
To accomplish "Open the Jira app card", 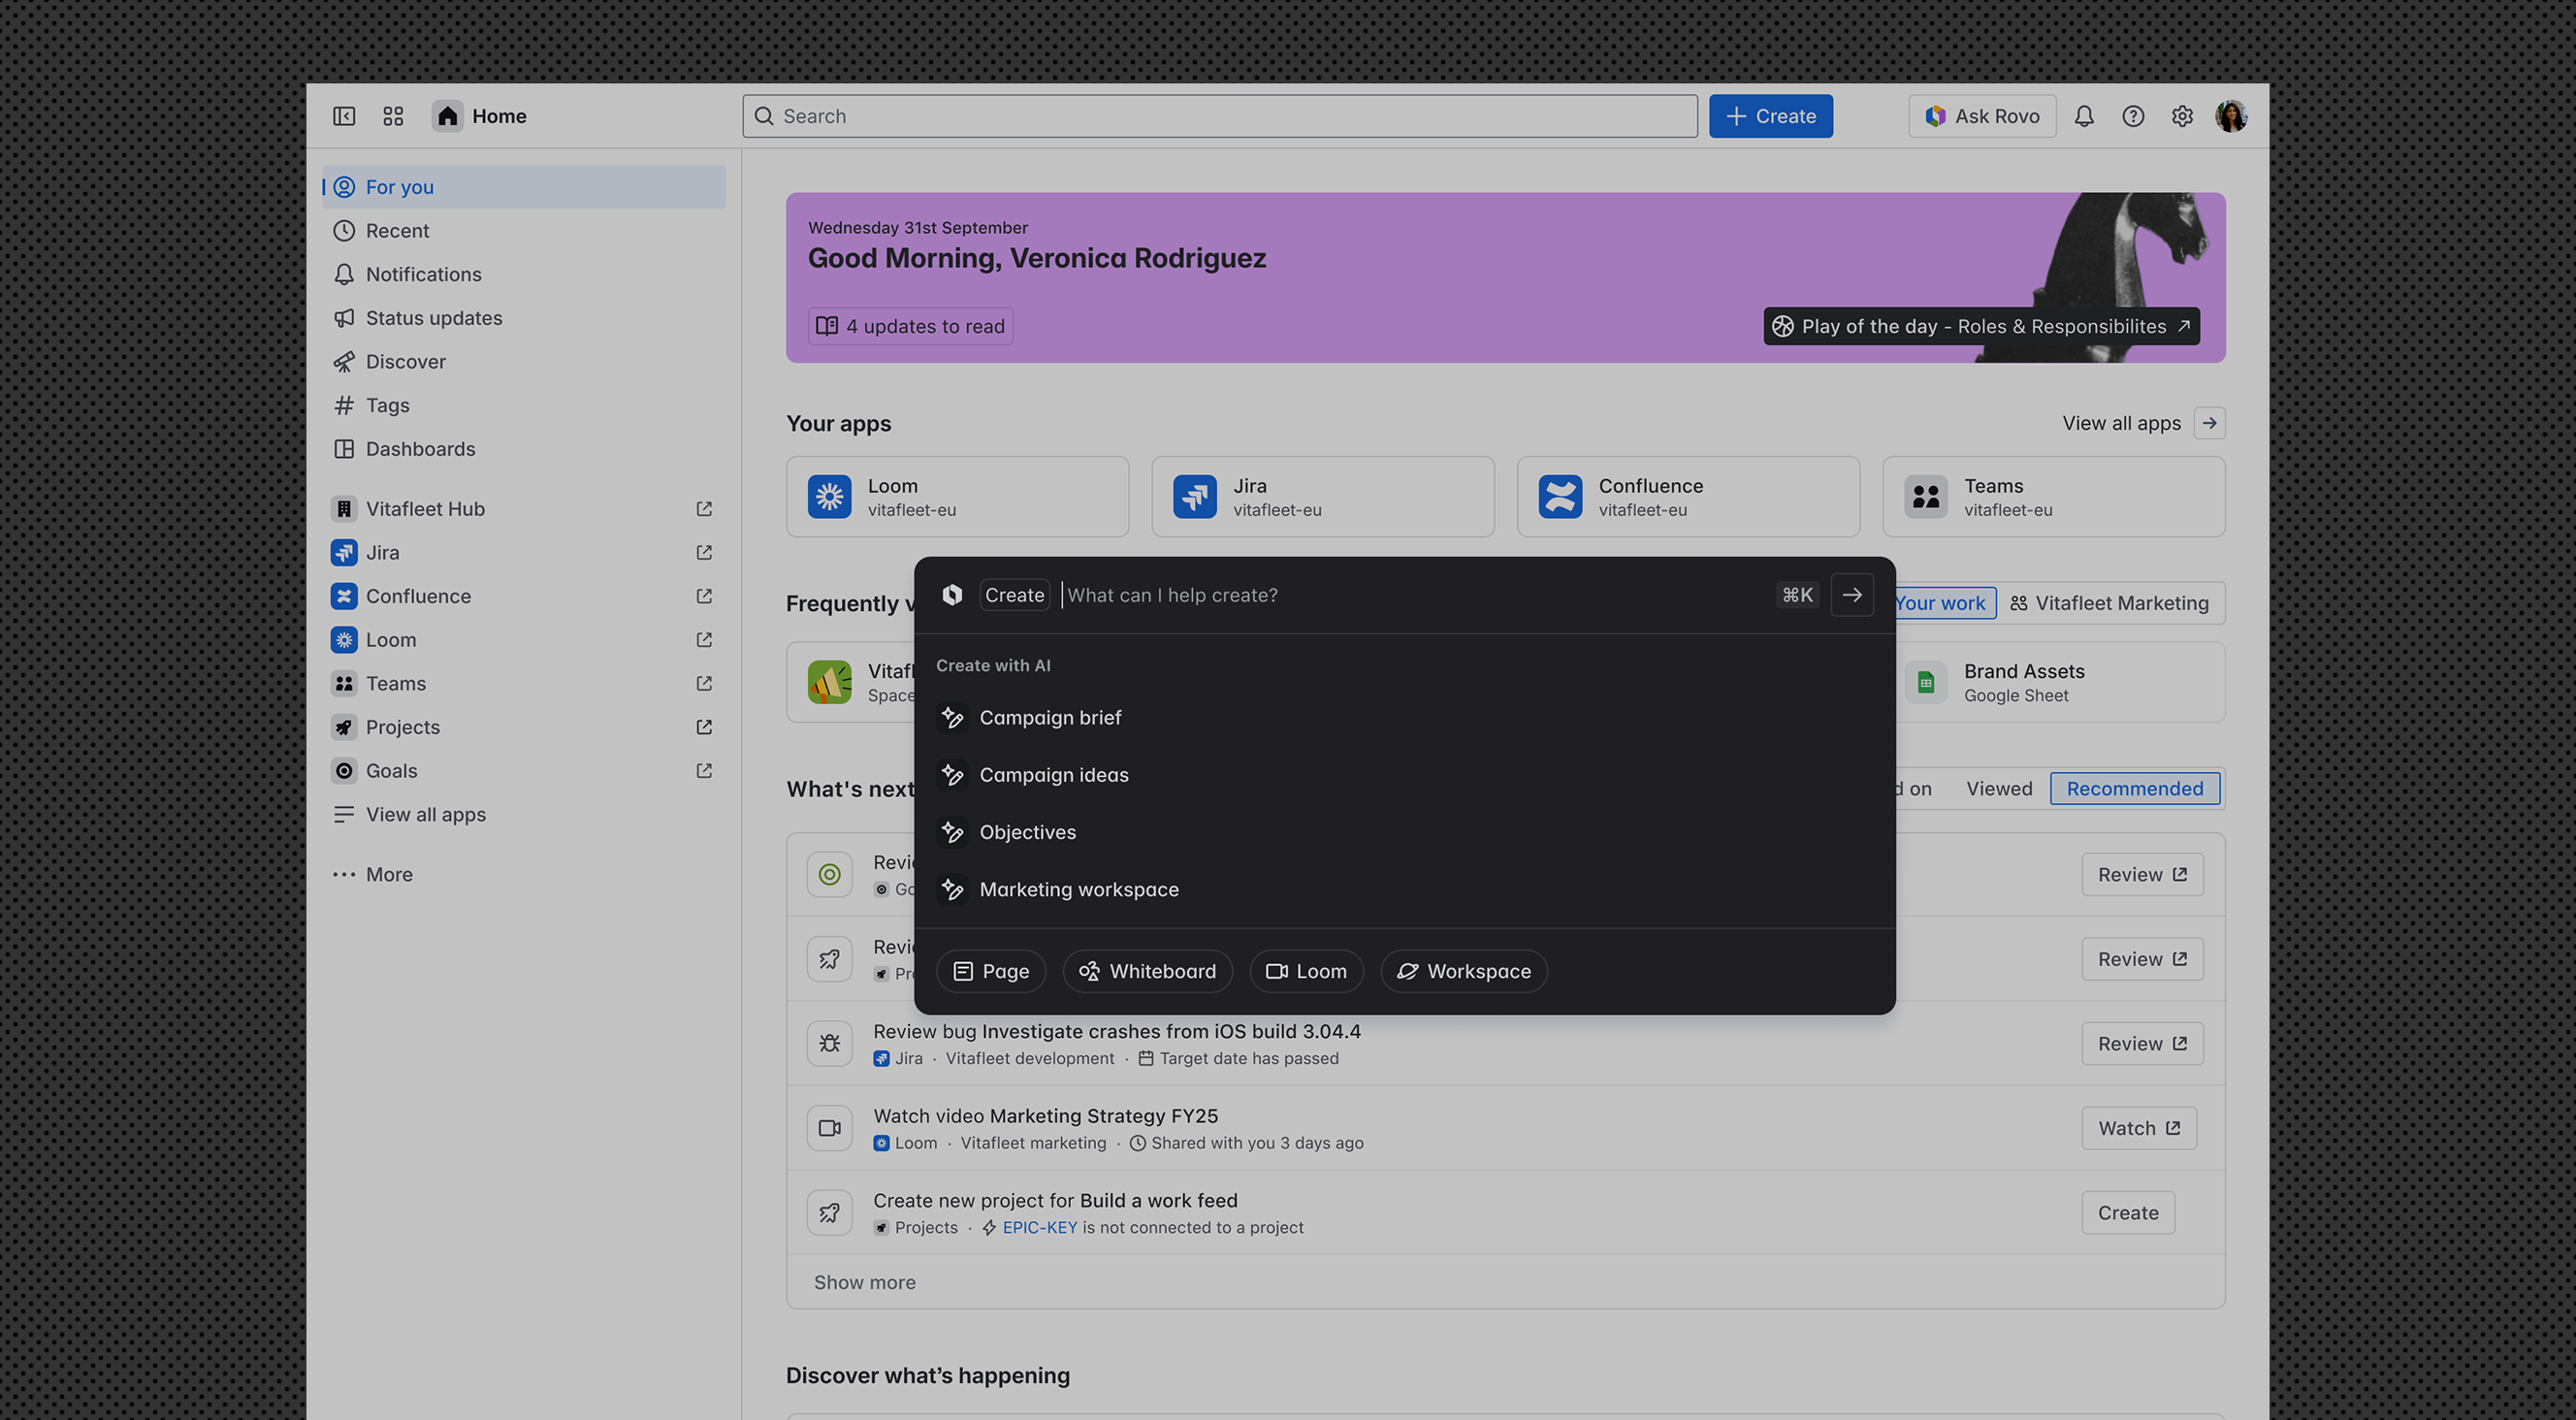I will (x=1322, y=497).
